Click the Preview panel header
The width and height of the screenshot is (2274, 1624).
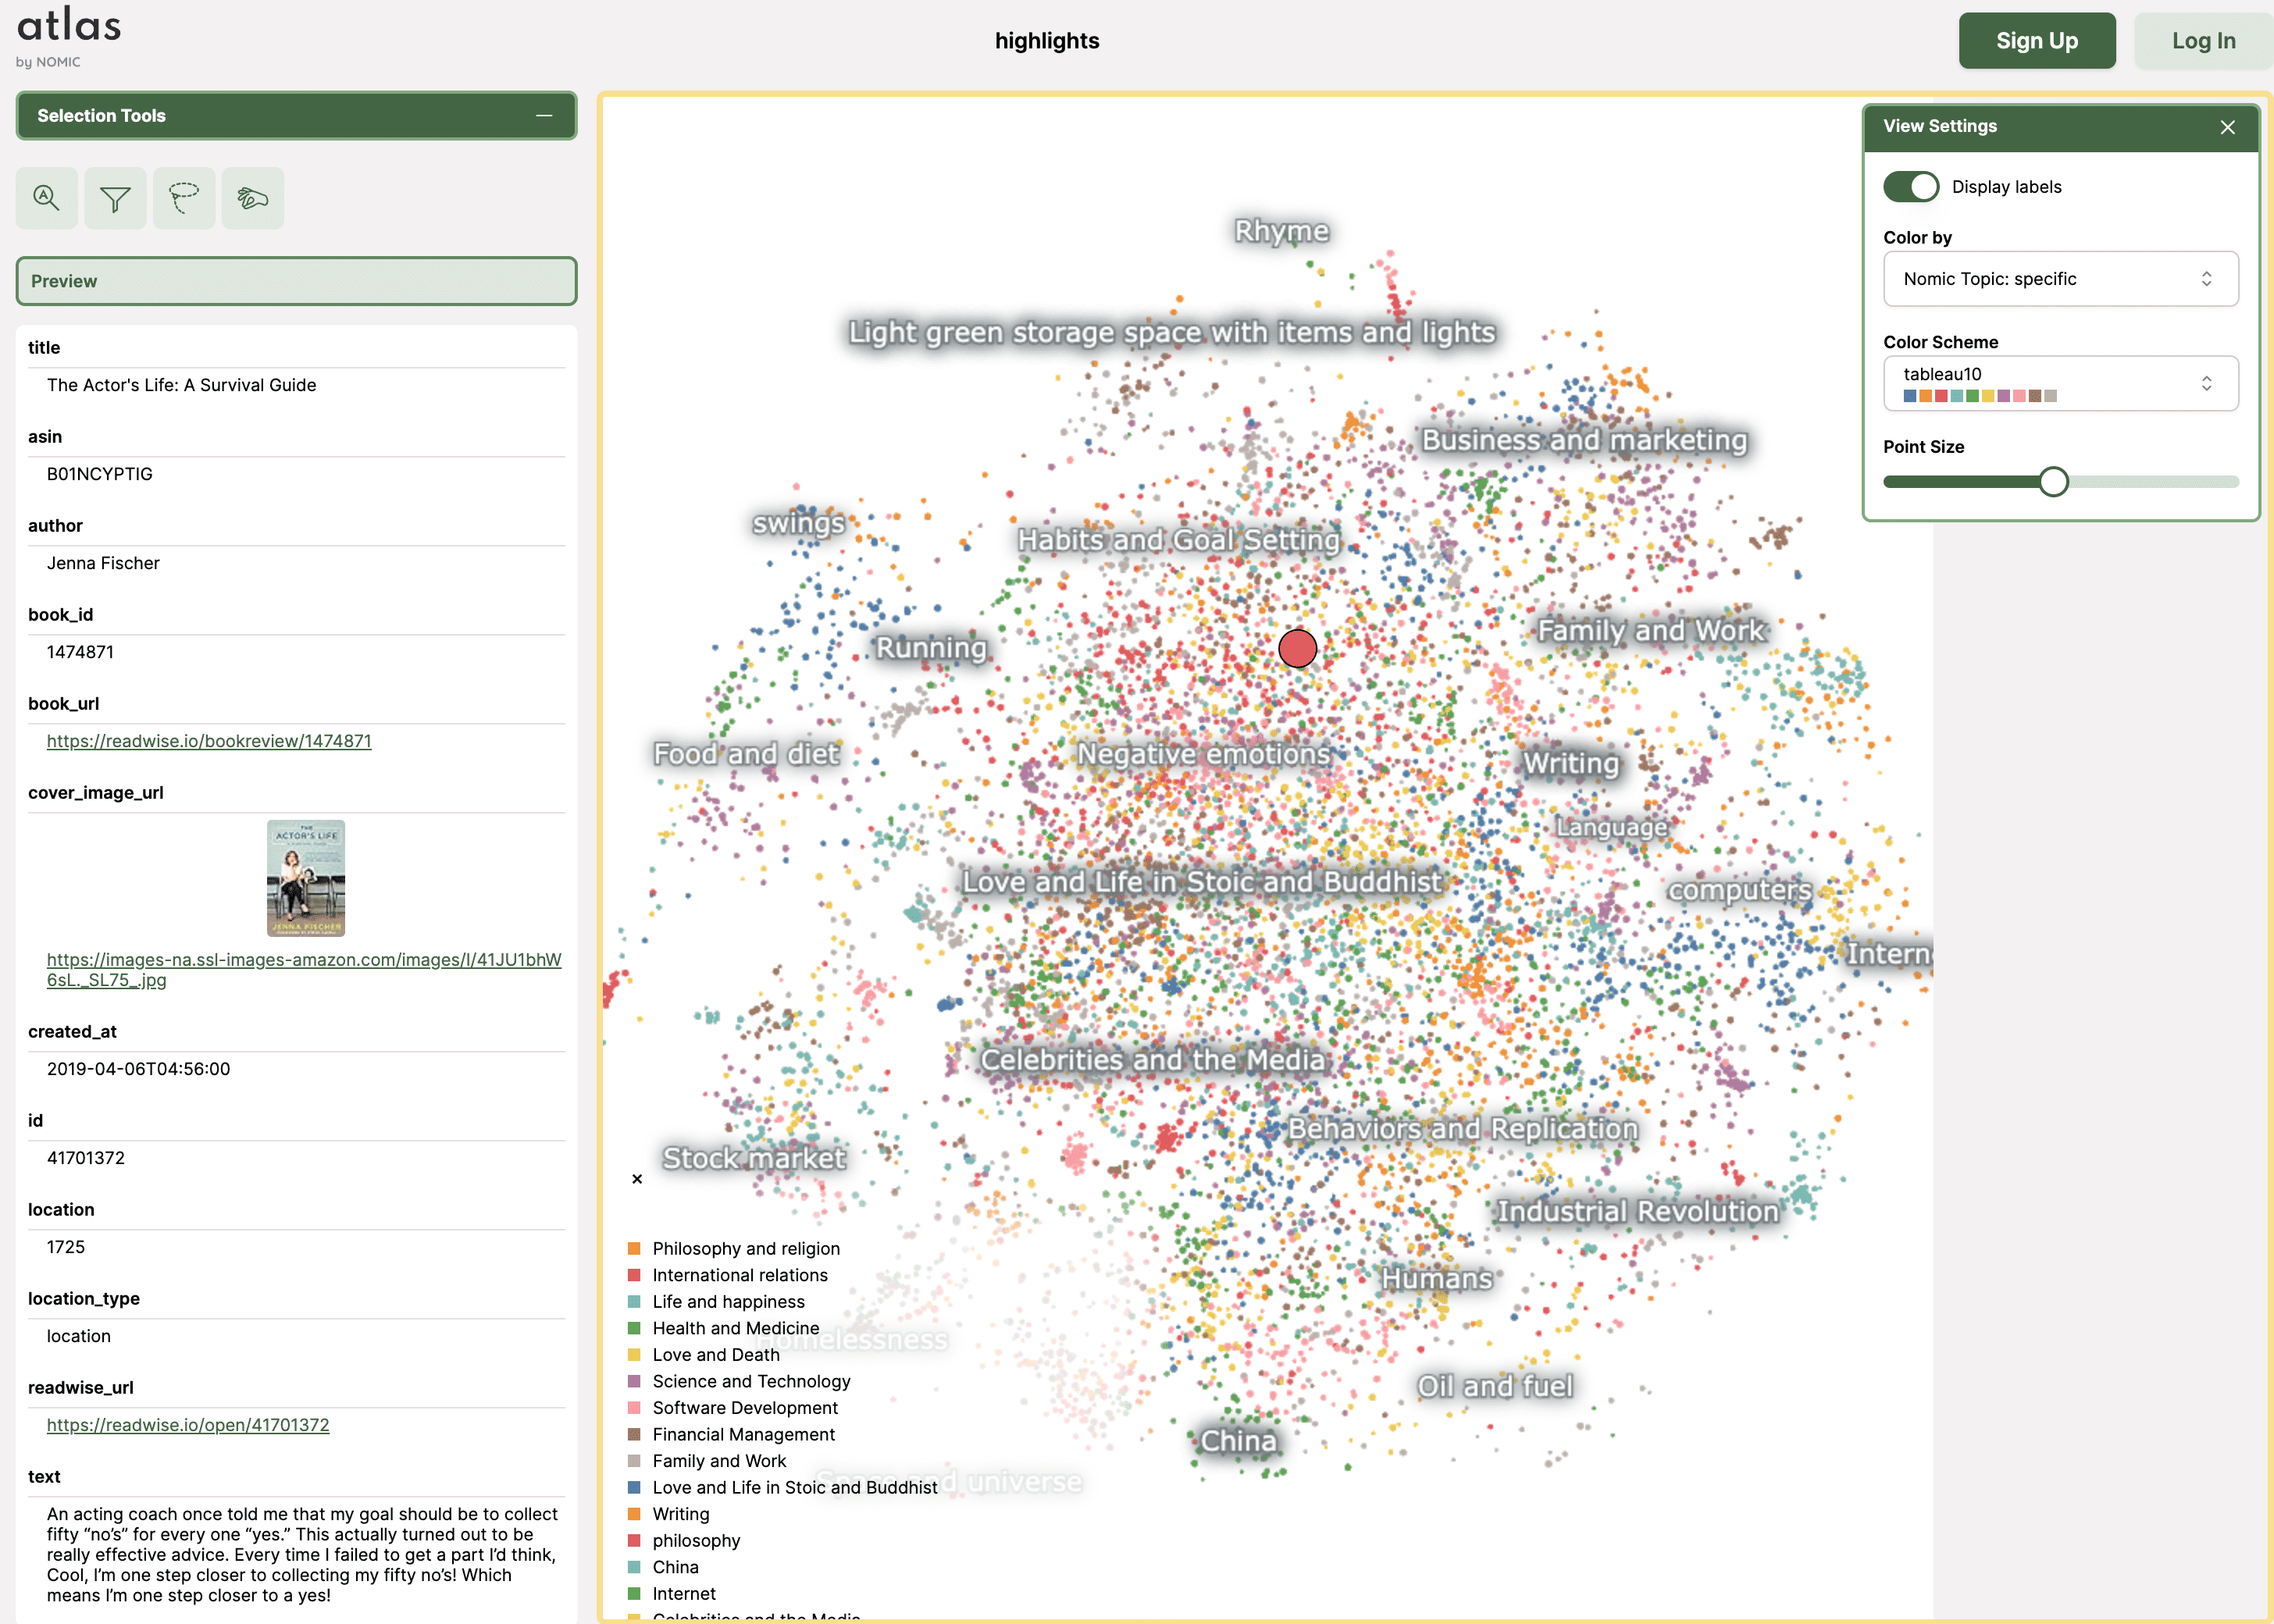(x=296, y=281)
